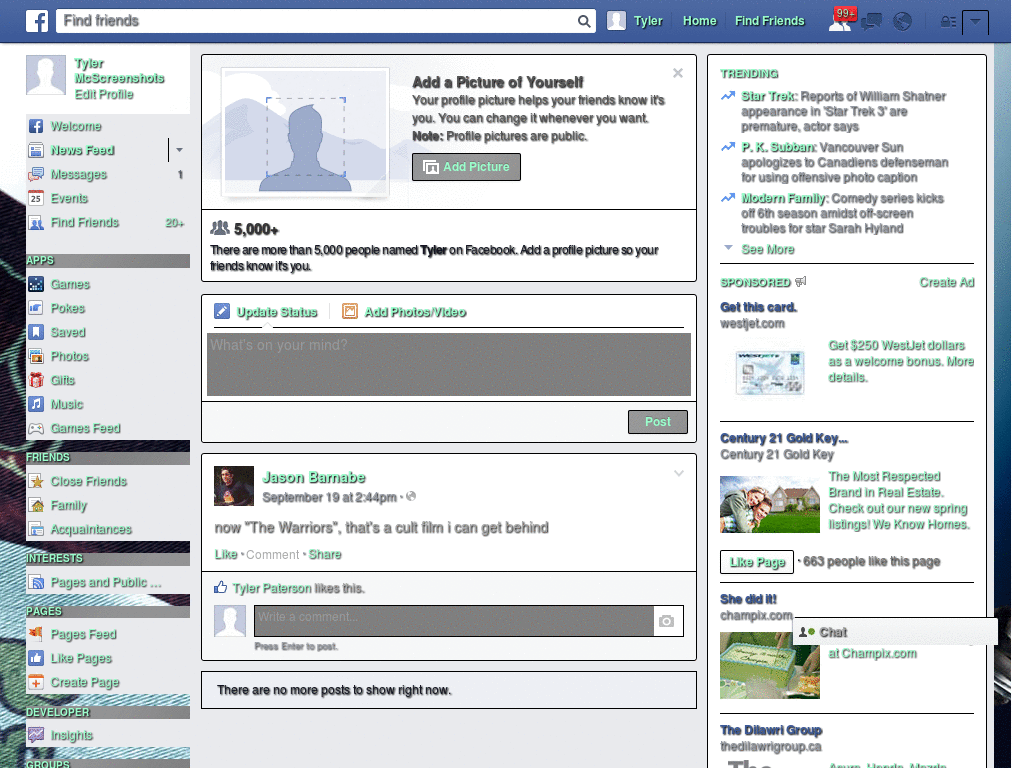Open the Chat bar icon
Screen dimensions: 1024x768
point(804,632)
